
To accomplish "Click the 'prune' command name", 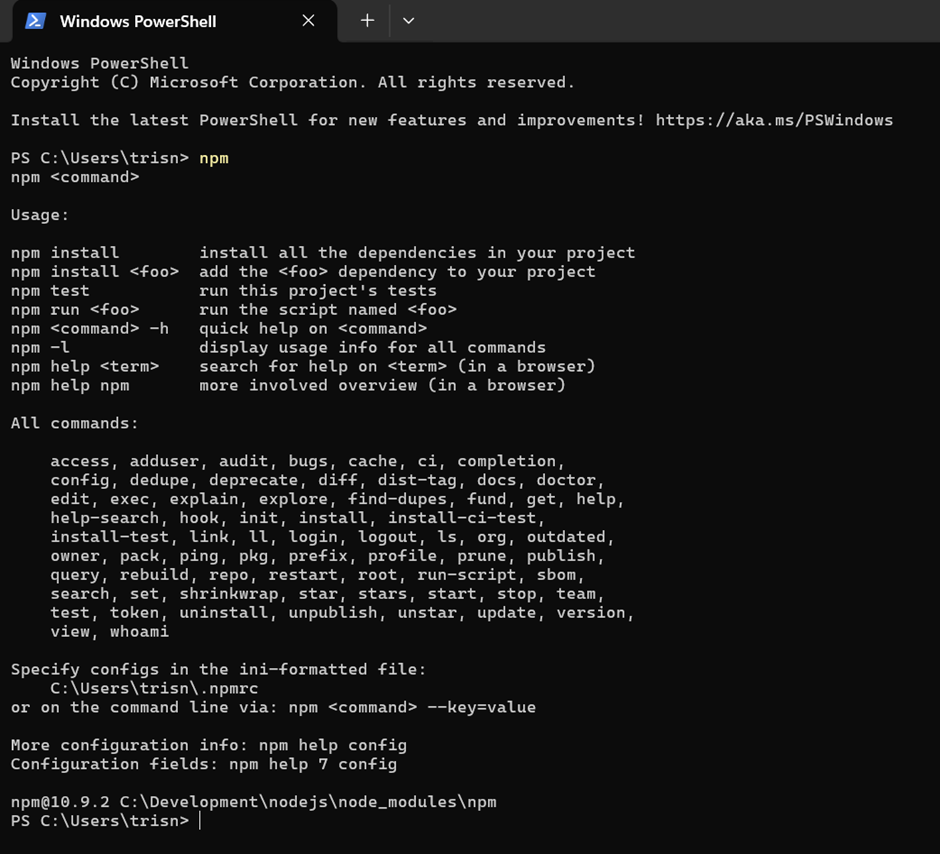I will coord(482,556).
